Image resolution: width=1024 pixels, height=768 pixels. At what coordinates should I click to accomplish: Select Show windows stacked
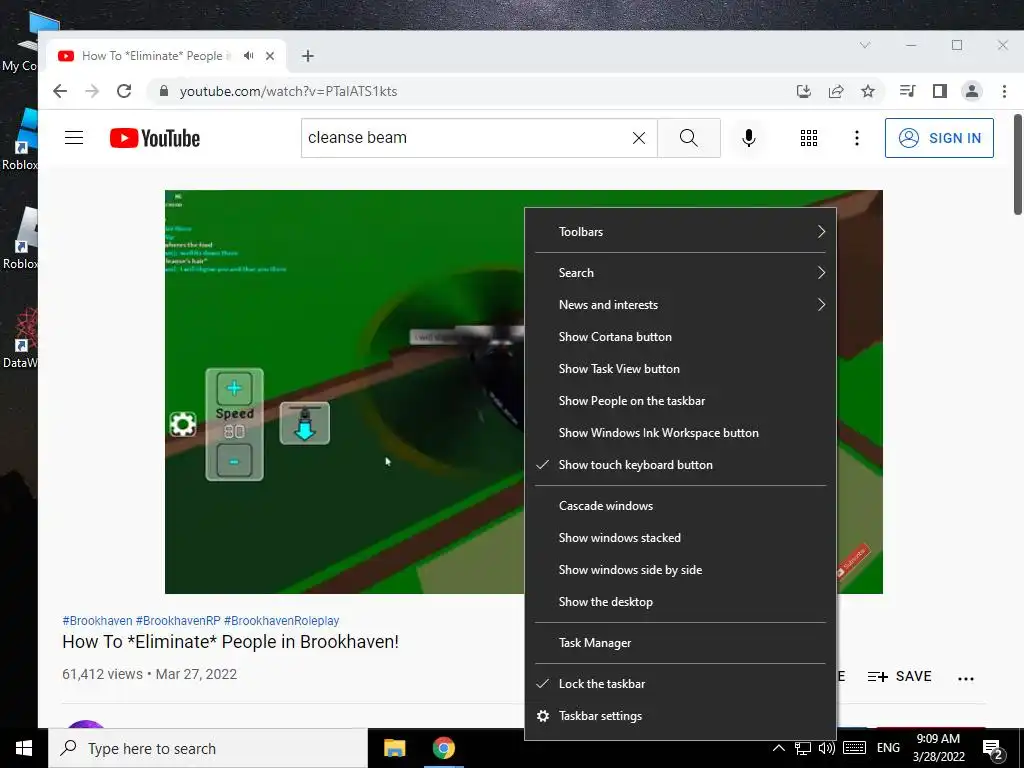click(680, 538)
